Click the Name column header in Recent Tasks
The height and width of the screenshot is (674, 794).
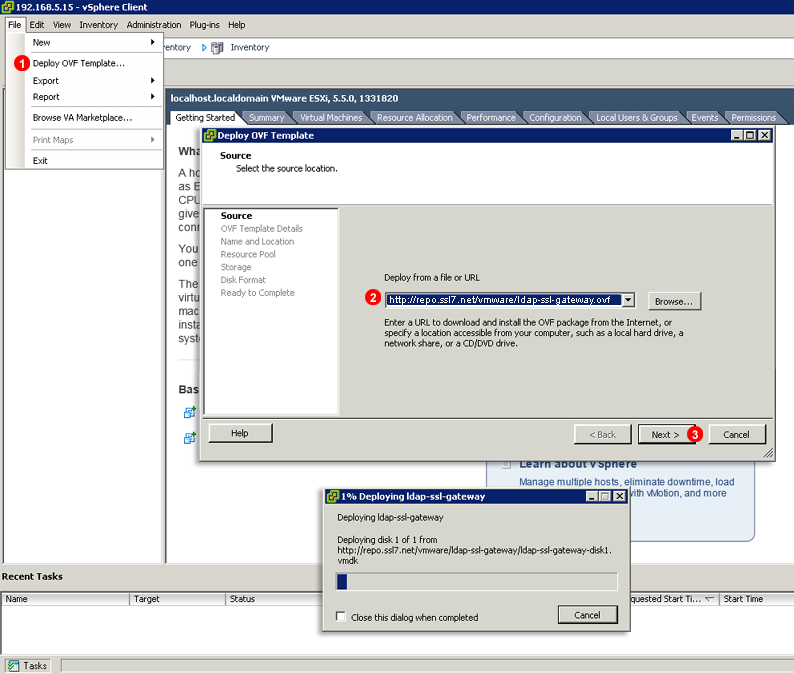65,599
